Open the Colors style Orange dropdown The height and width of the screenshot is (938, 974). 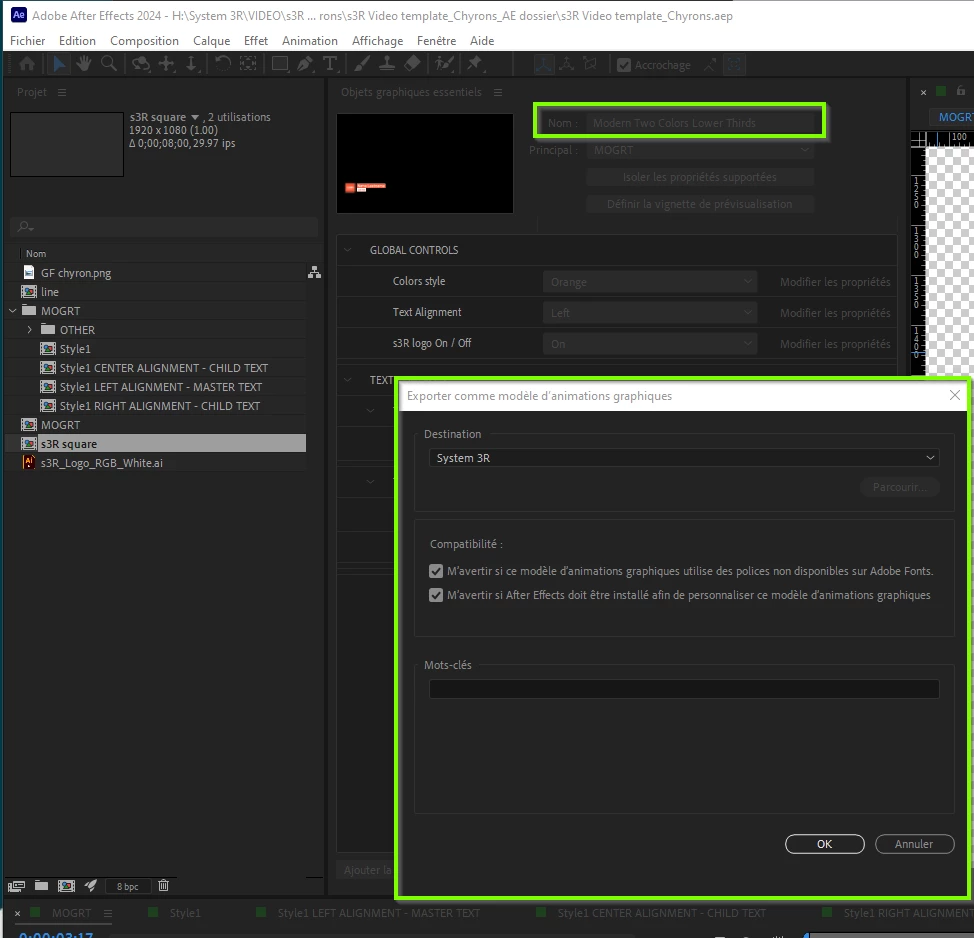coord(650,282)
